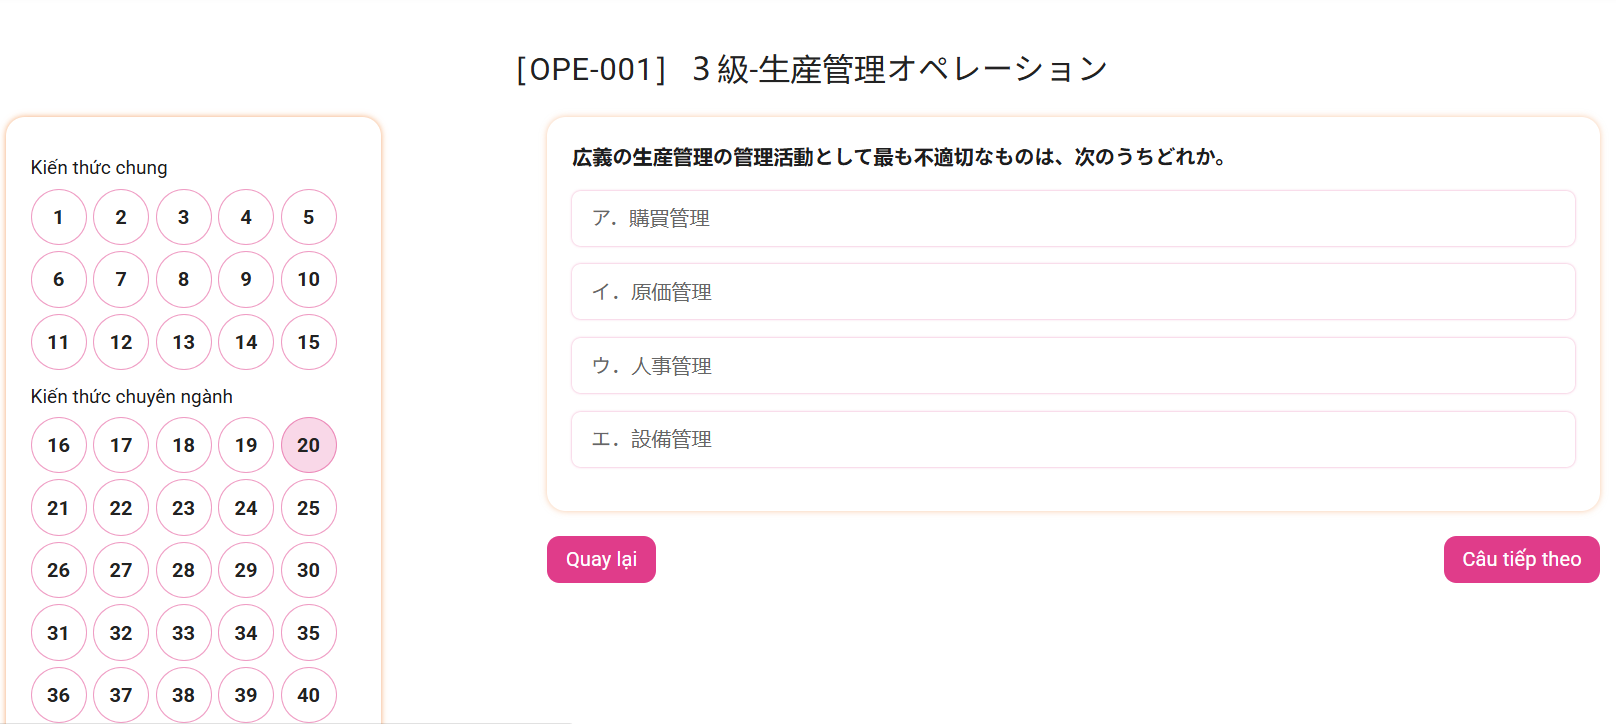This screenshot has height=724, width=1616.
Task: Select question 36 in the list
Action: [59, 695]
